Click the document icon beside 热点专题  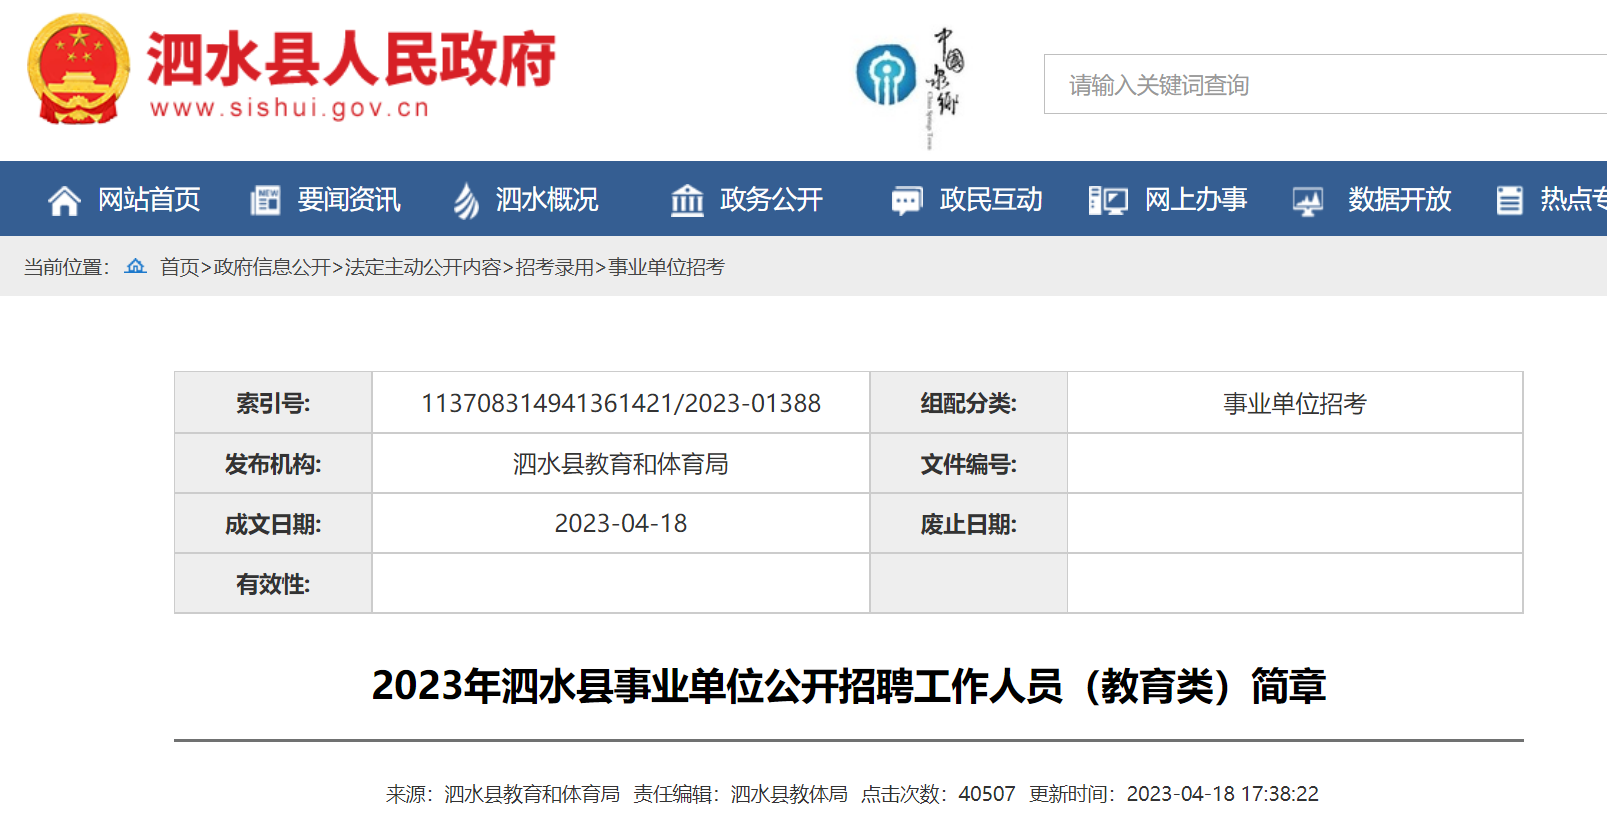click(x=1509, y=201)
